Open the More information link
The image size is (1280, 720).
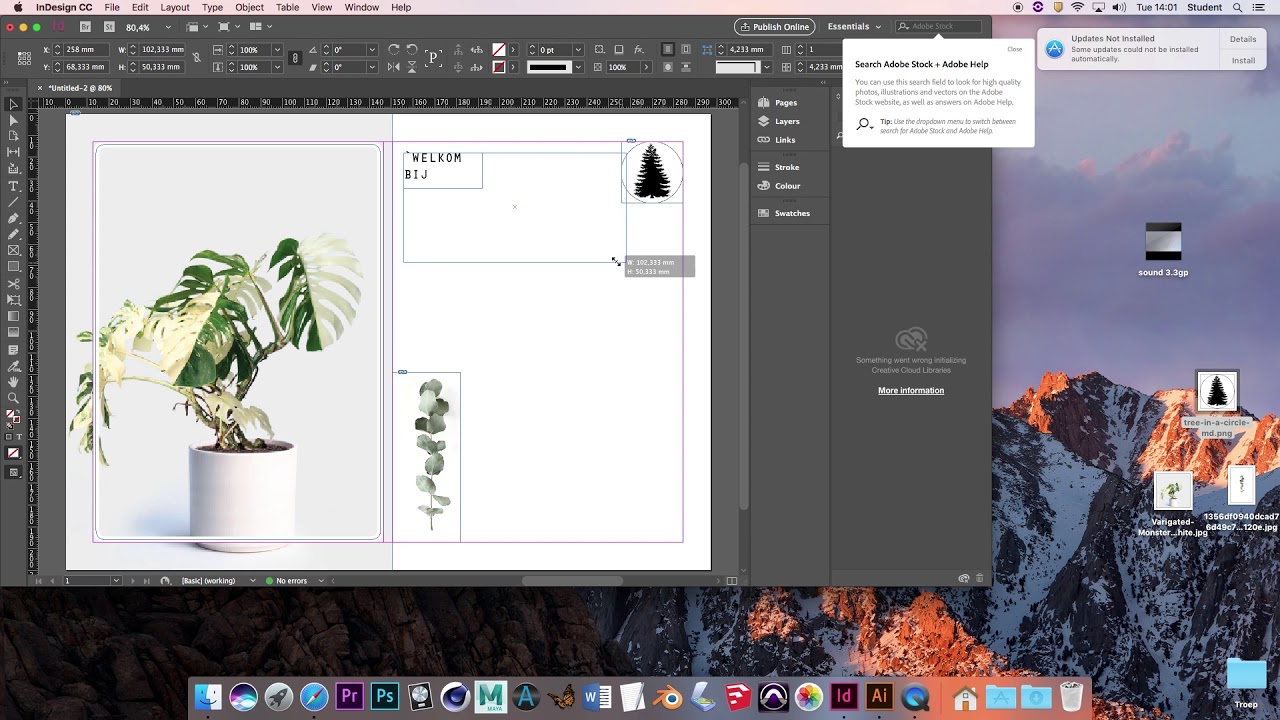coord(910,391)
